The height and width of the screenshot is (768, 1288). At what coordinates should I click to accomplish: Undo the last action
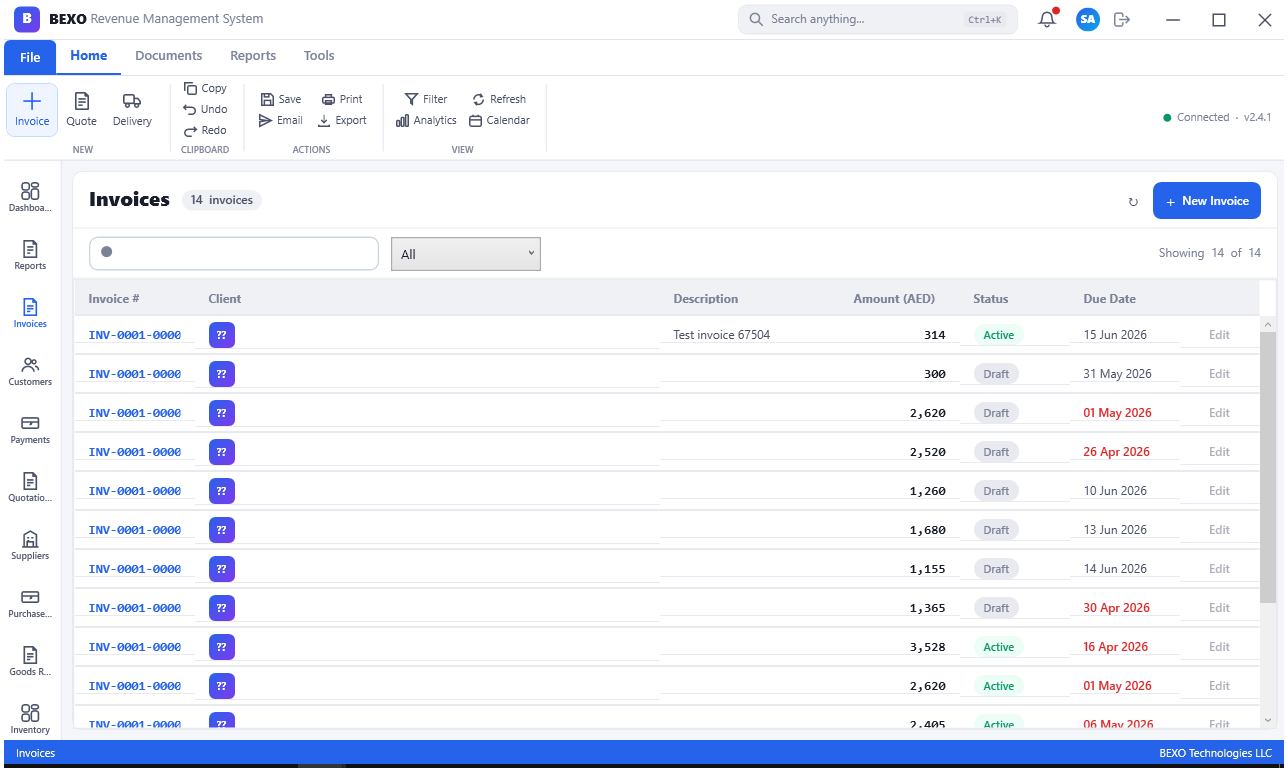pyautogui.click(x=205, y=109)
